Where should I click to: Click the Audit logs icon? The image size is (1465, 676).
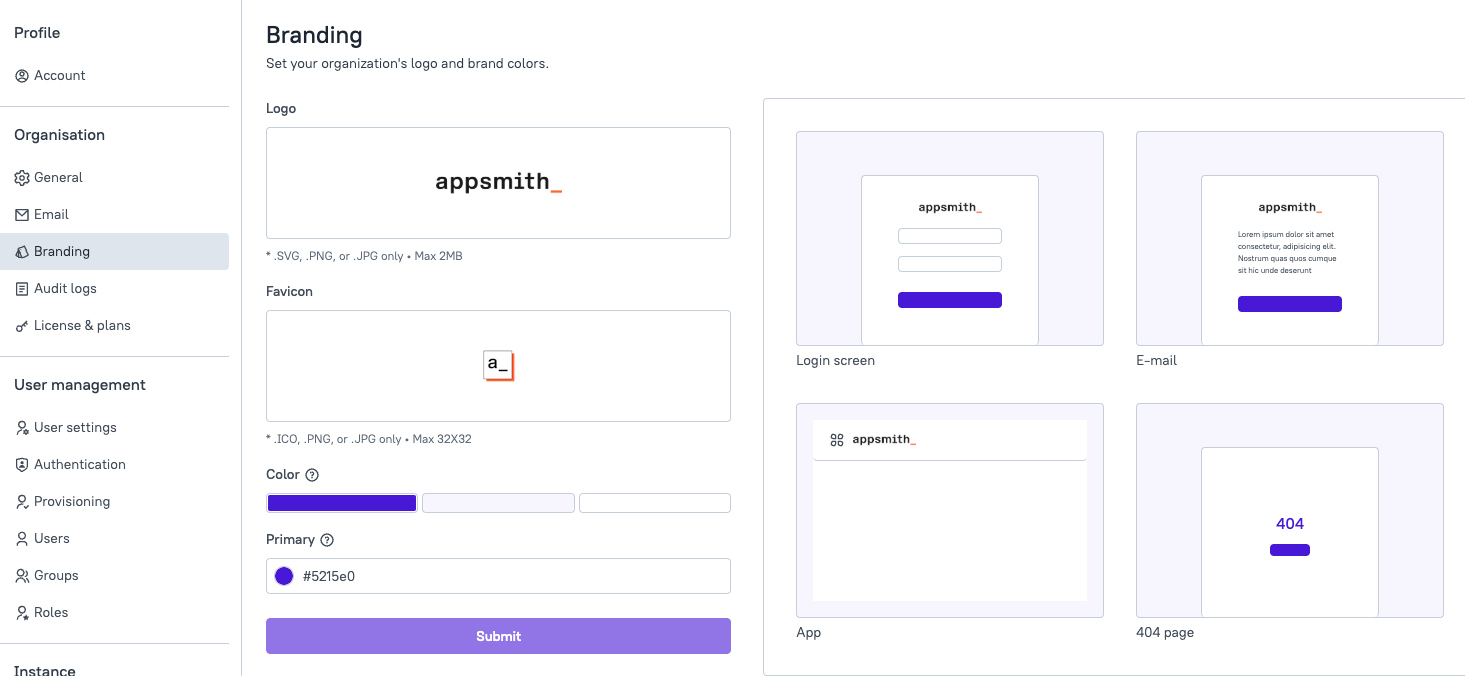pyautogui.click(x=22, y=289)
